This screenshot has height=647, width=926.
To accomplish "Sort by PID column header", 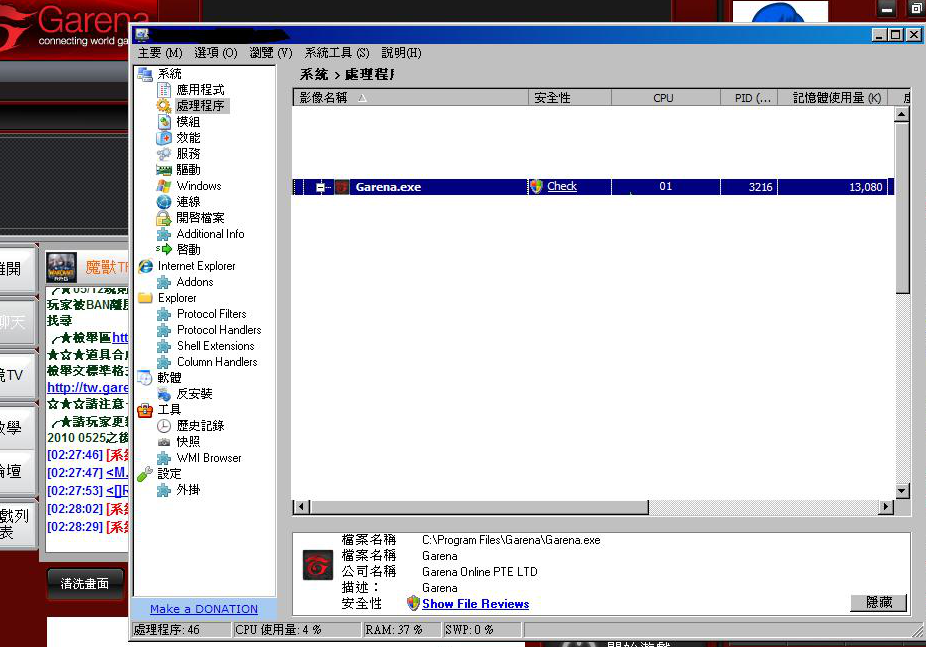I will point(749,97).
